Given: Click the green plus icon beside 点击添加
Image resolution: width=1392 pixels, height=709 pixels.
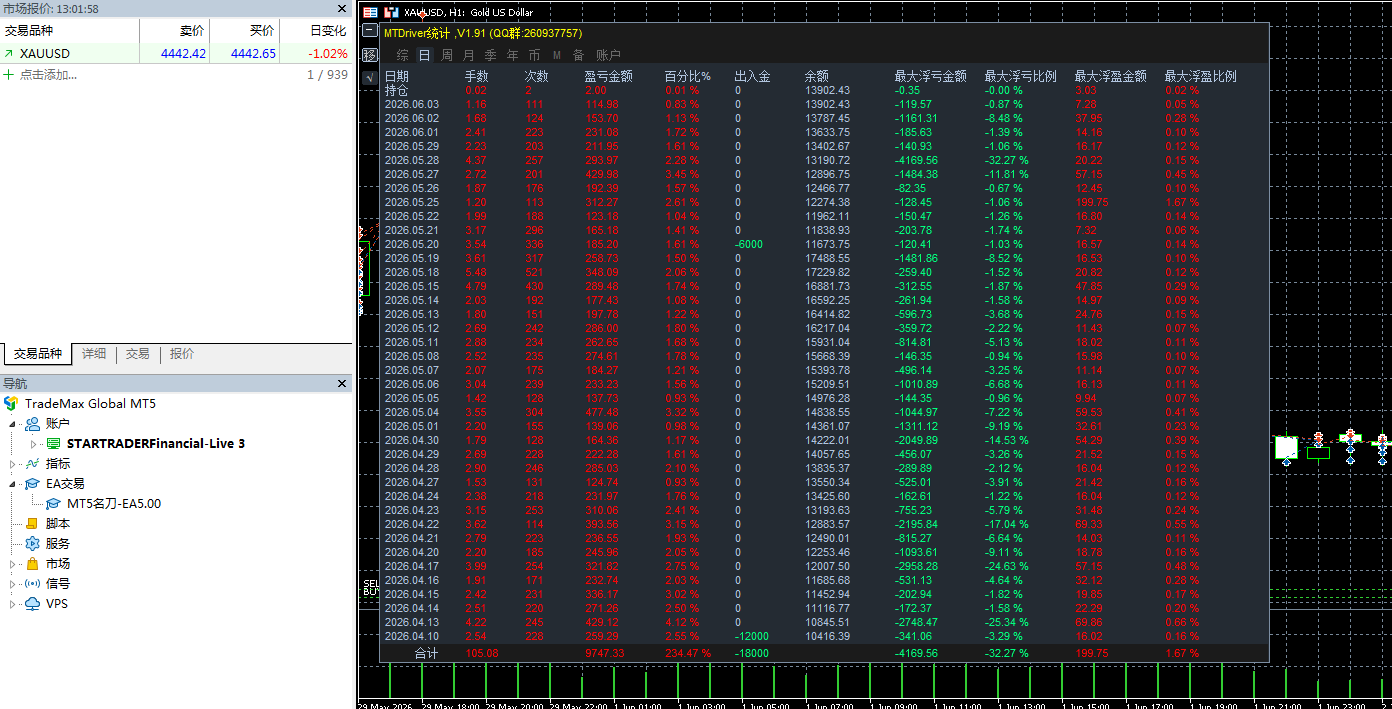Looking at the screenshot, I should tap(9, 75).
